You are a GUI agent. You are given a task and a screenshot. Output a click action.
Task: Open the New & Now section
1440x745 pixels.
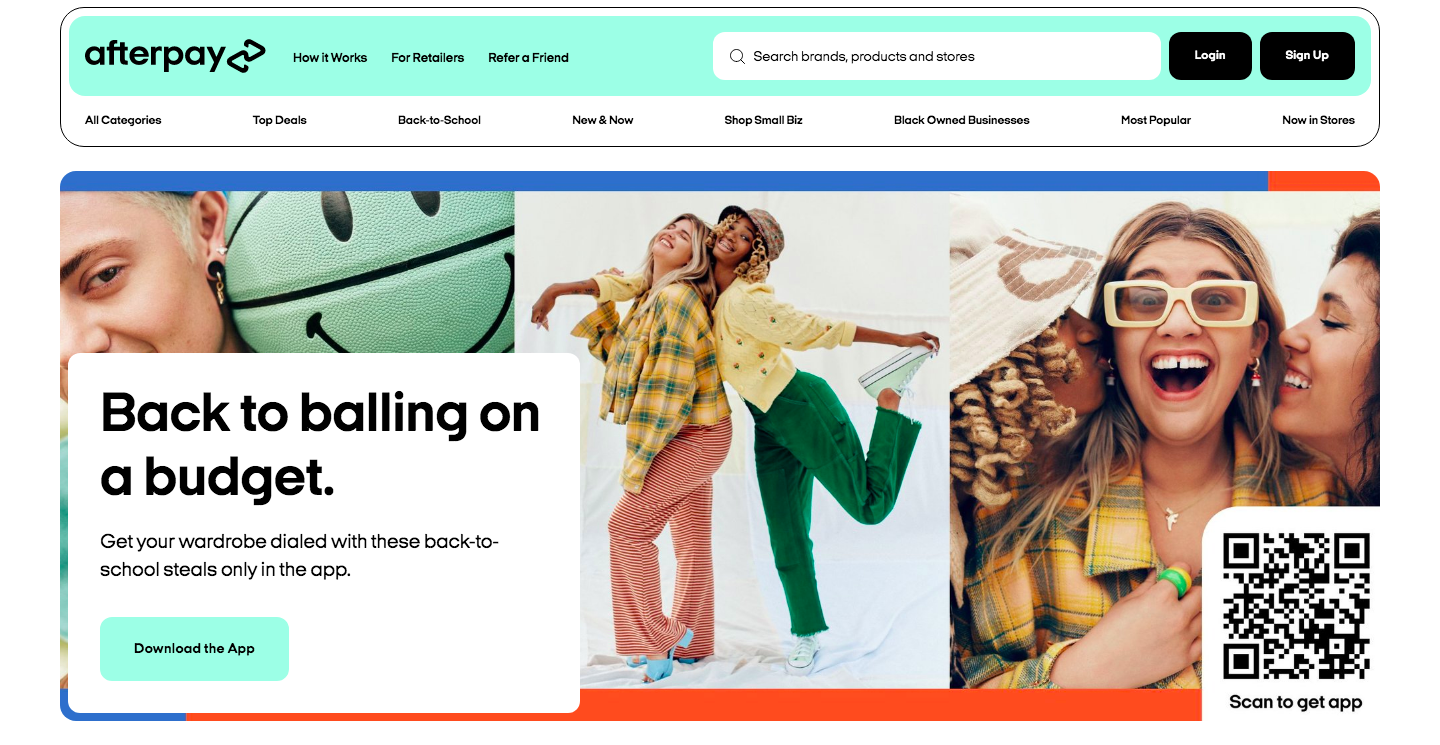coord(603,120)
